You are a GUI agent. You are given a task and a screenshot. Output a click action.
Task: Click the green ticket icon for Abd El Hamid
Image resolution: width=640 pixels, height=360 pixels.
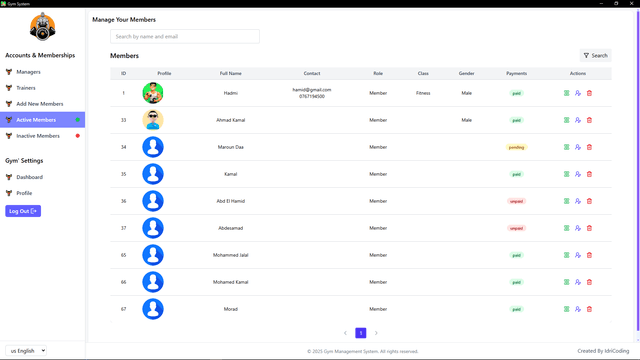pos(567,201)
